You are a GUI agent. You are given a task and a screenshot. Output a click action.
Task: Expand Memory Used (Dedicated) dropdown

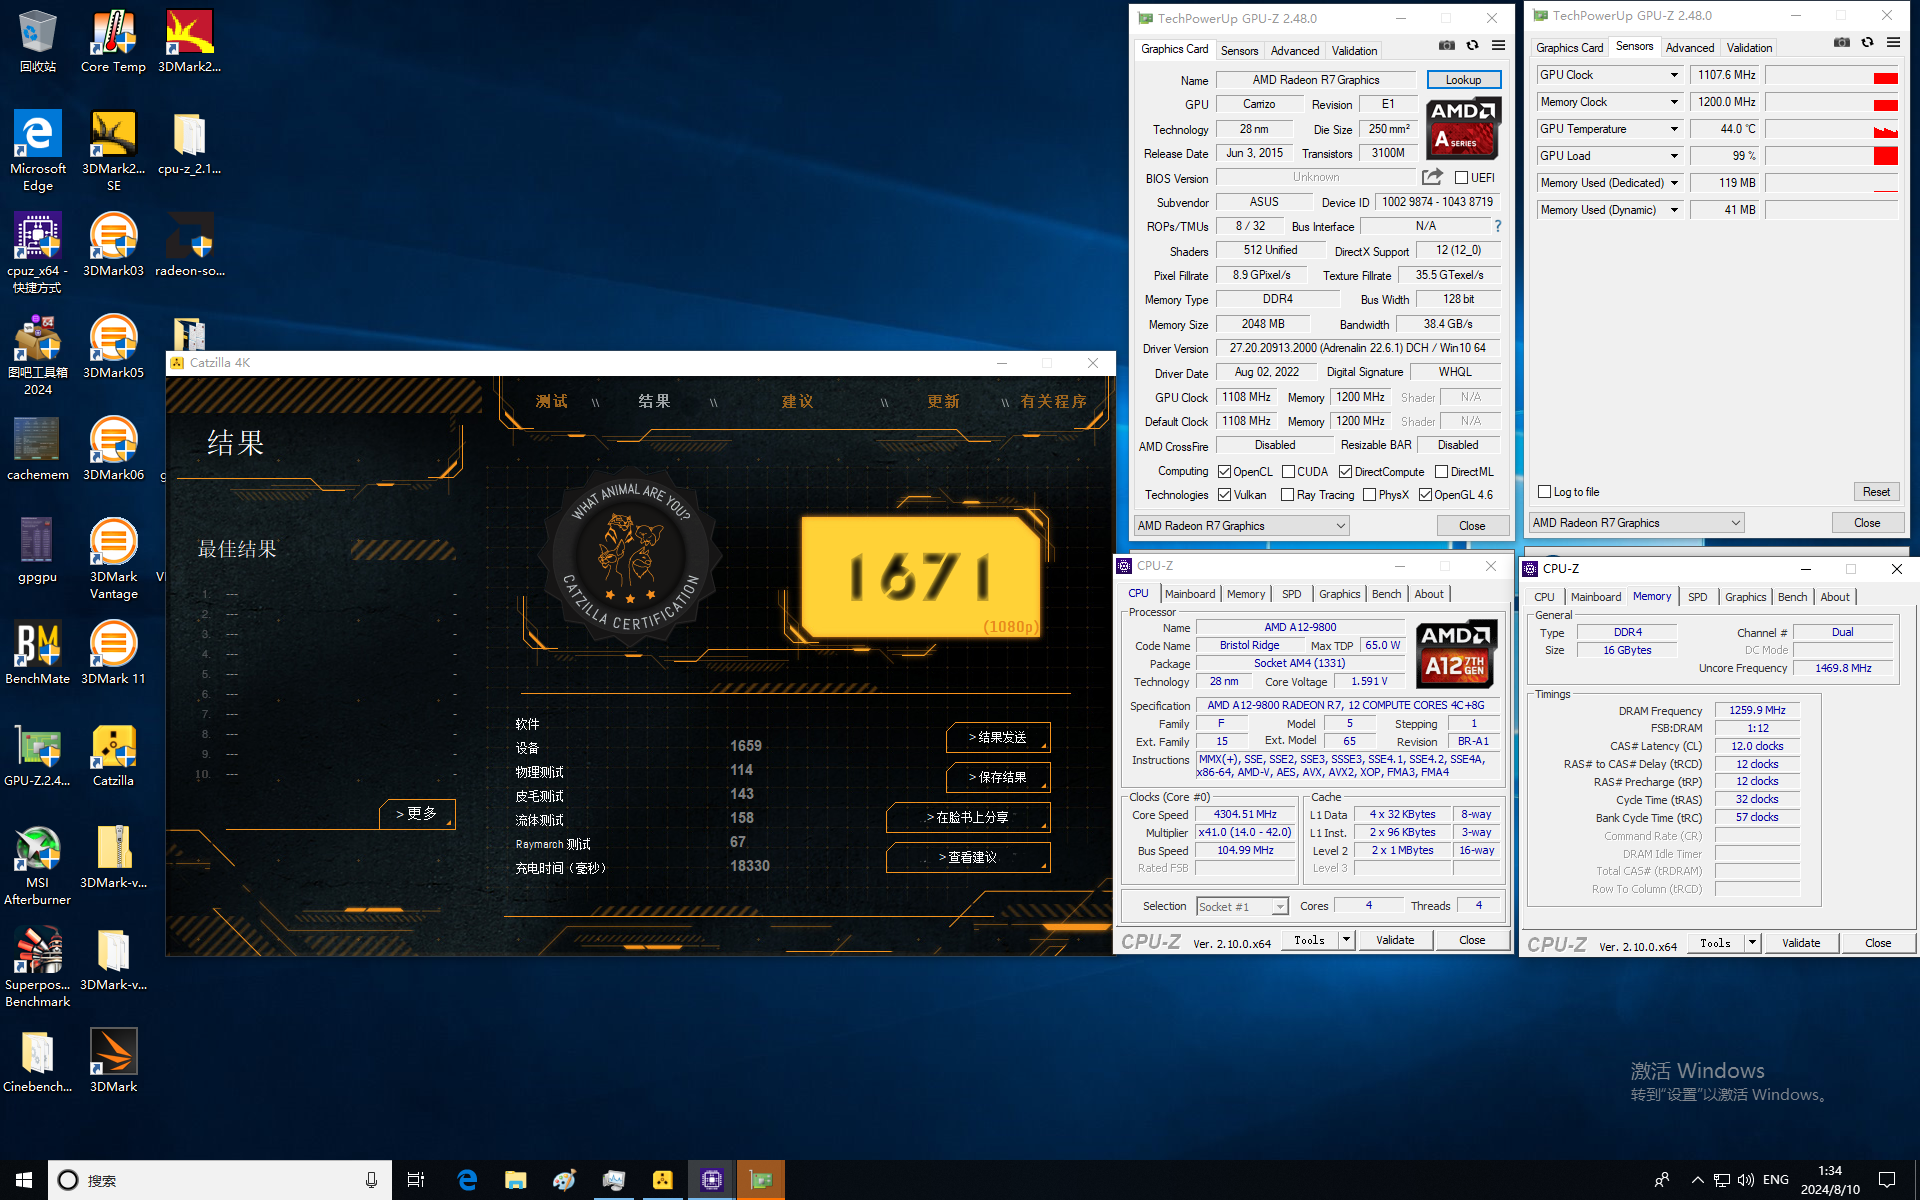pos(1674,183)
